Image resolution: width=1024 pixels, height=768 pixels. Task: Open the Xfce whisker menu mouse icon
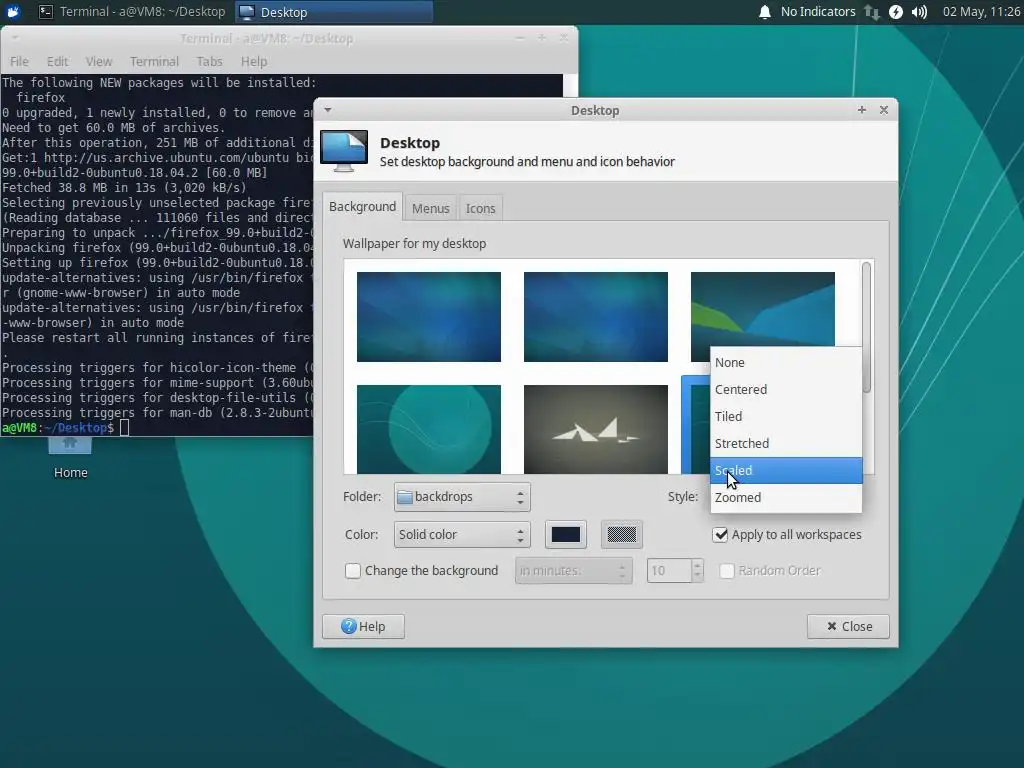coord(12,11)
